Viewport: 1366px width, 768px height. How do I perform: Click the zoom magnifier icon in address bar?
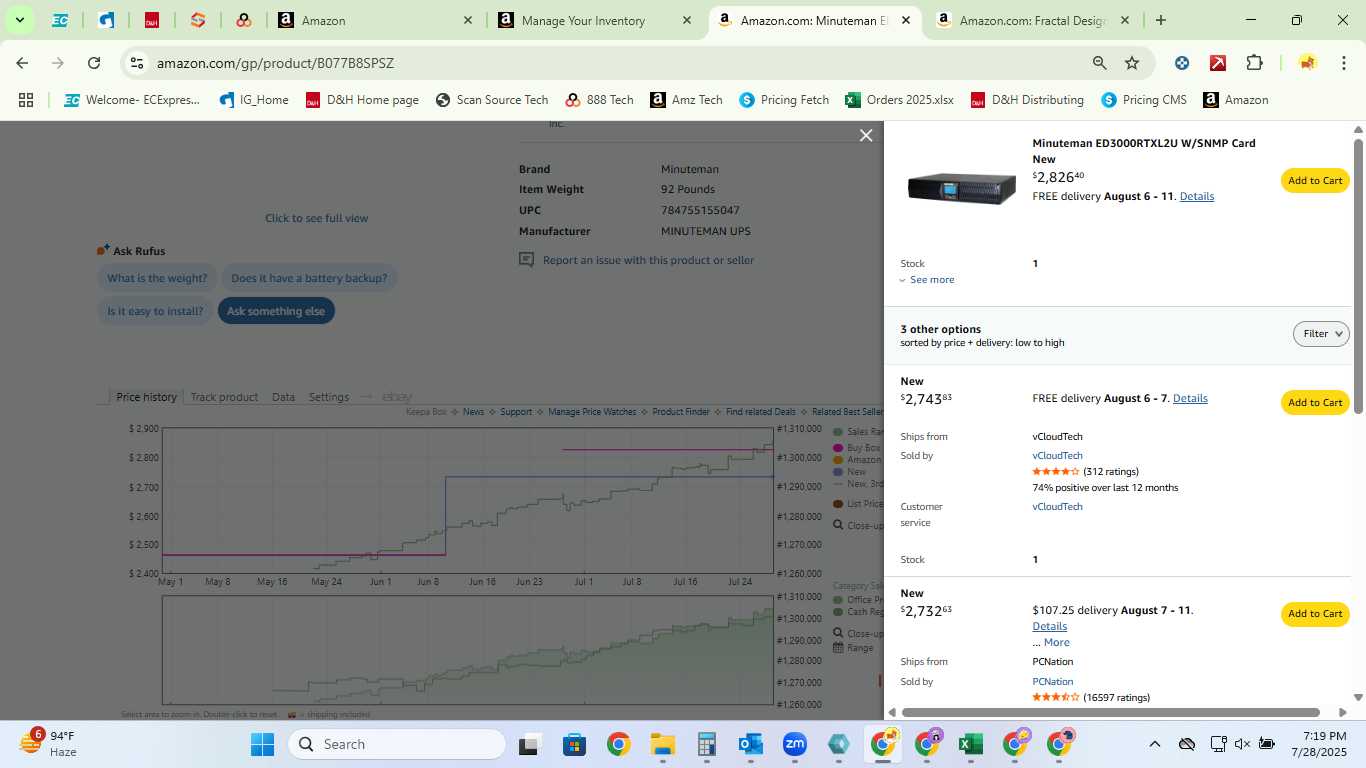point(1099,63)
